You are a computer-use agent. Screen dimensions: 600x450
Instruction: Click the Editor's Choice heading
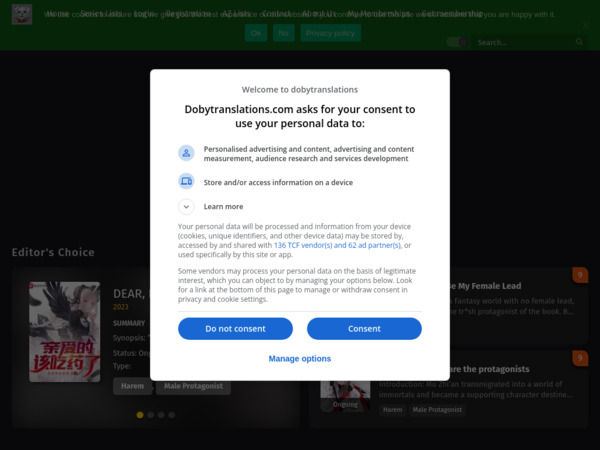point(53,252)
